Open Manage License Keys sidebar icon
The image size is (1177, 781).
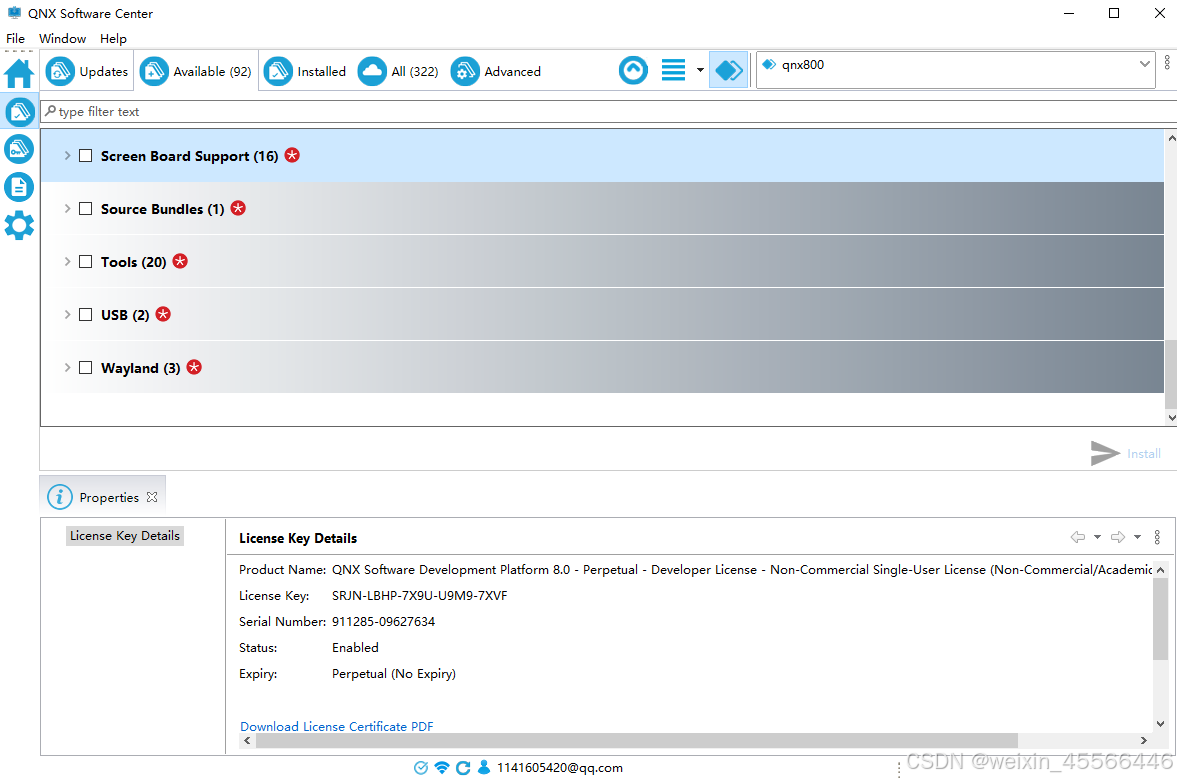[x=19, y=149]
